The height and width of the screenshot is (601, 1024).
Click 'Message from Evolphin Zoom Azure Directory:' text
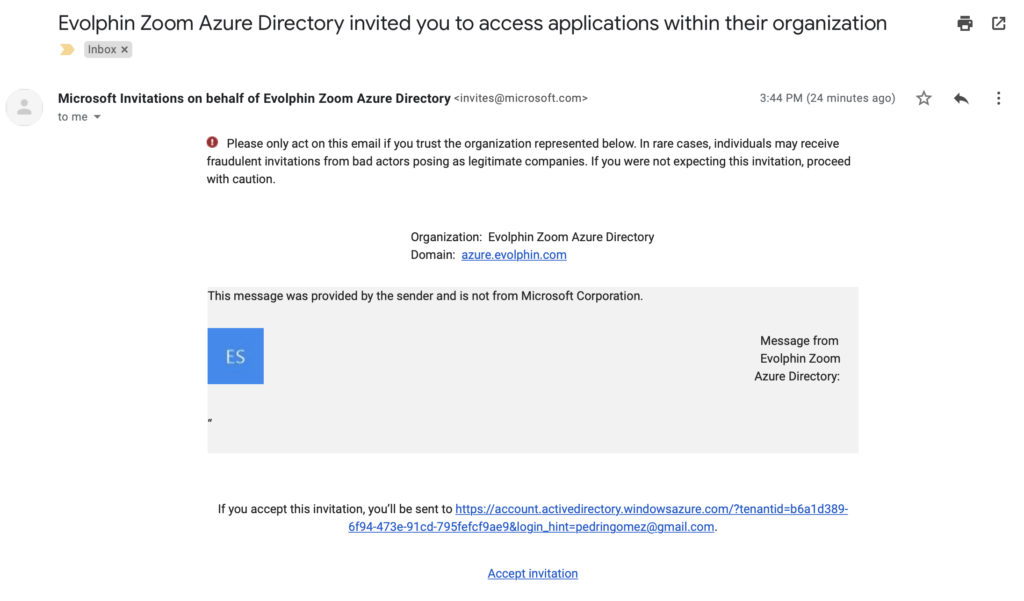point(797,359)
